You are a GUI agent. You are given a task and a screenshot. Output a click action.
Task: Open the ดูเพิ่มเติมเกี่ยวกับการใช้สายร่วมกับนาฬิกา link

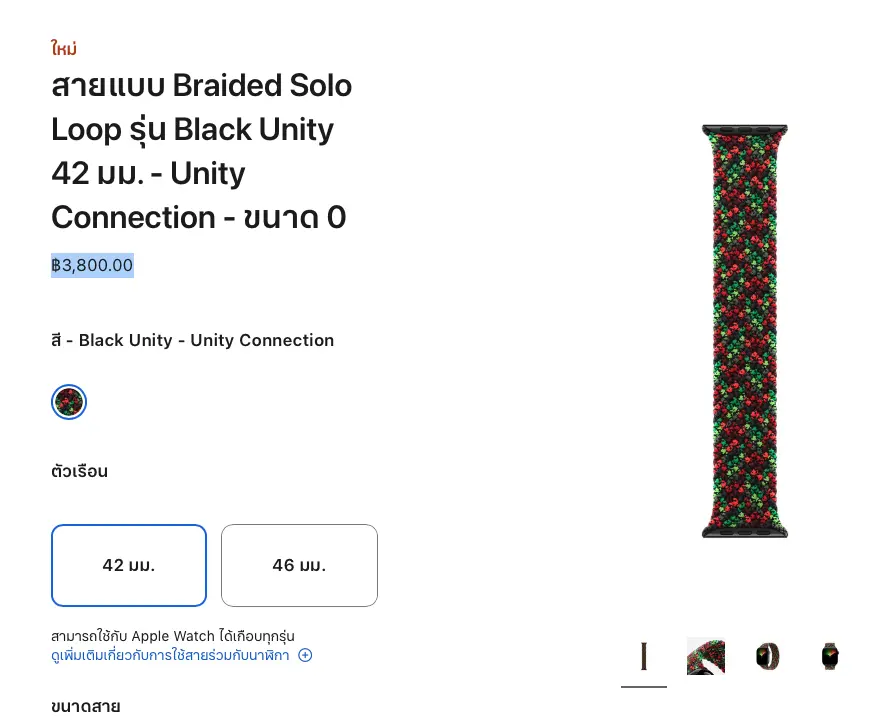point(170,655)
